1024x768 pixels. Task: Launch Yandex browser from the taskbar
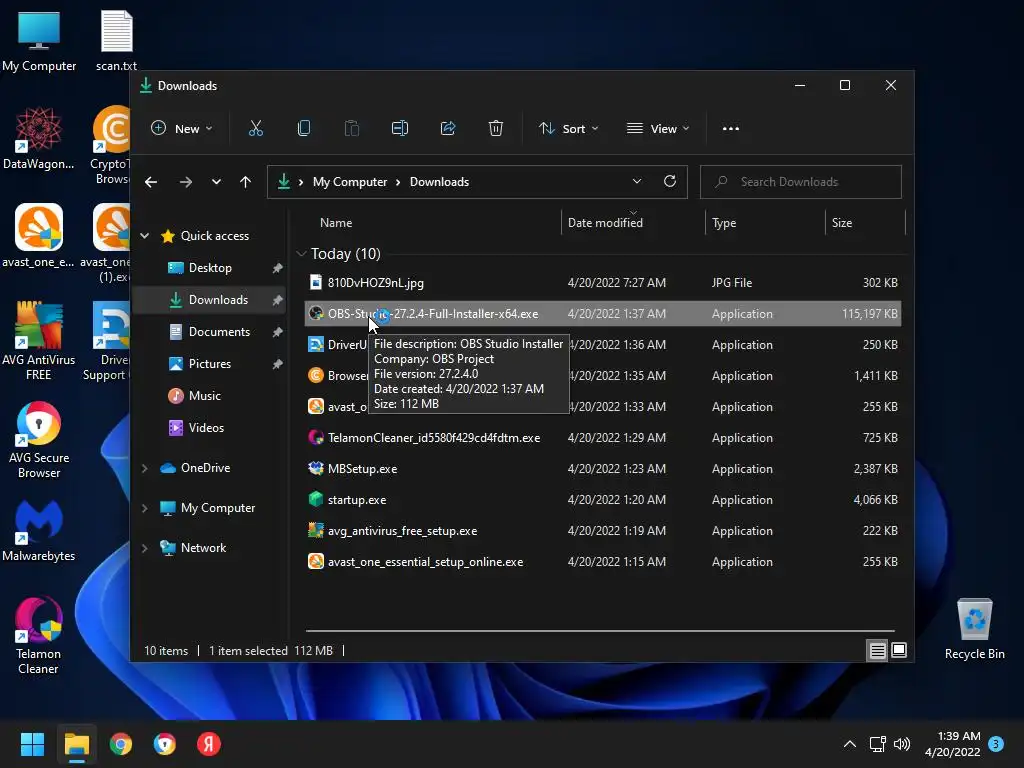tap(209, 744)
